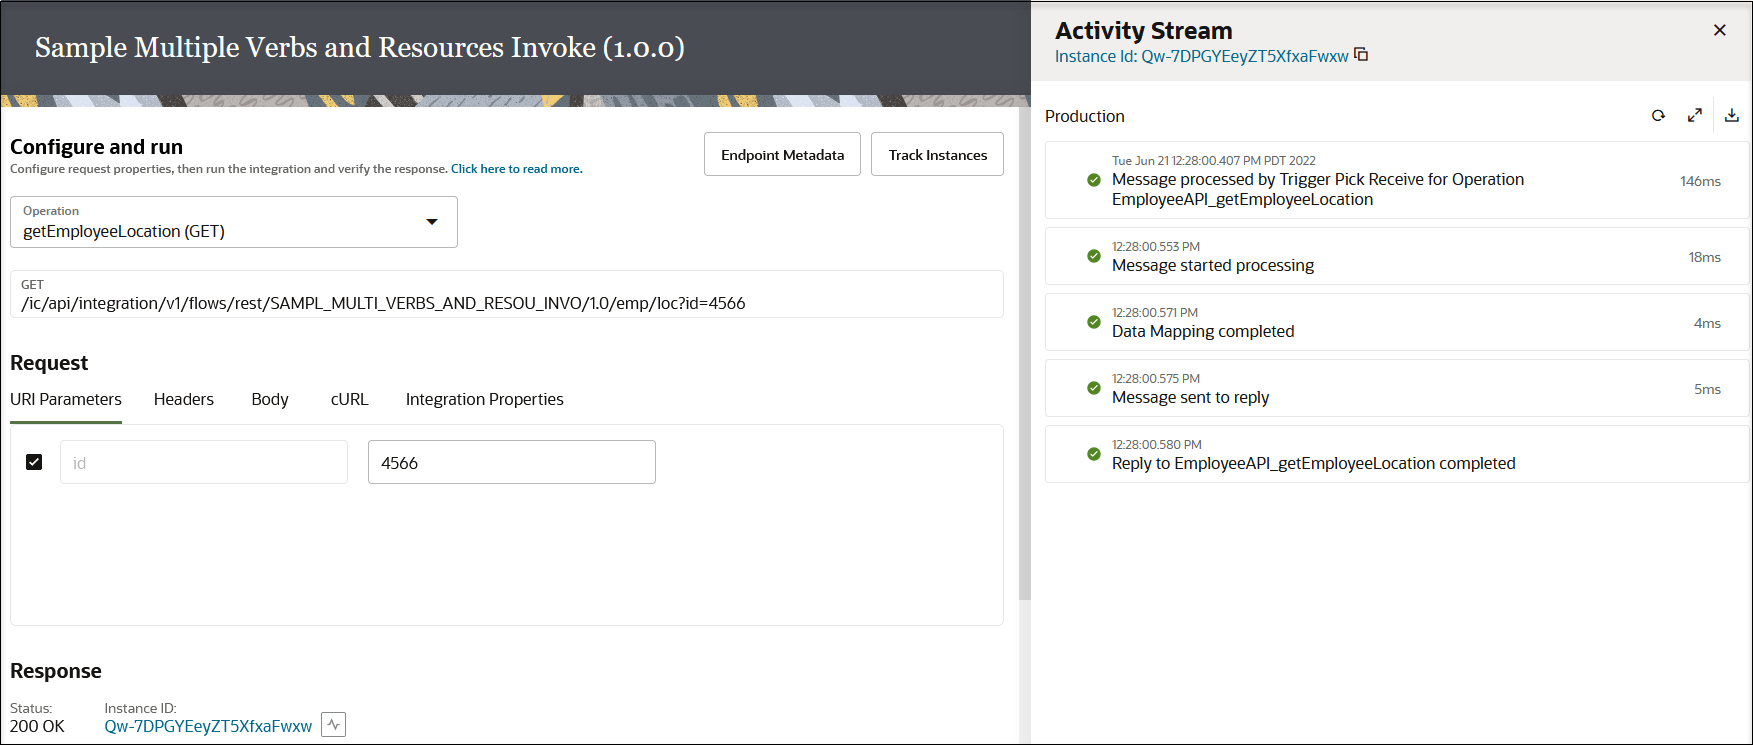Click the 'Configure and run' heading

tap(96, 147)
